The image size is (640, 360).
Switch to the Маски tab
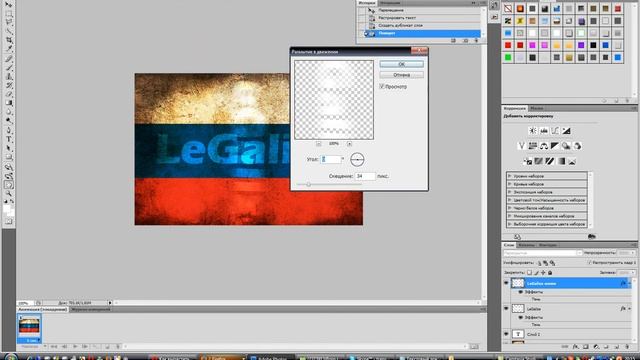(537, 108)
